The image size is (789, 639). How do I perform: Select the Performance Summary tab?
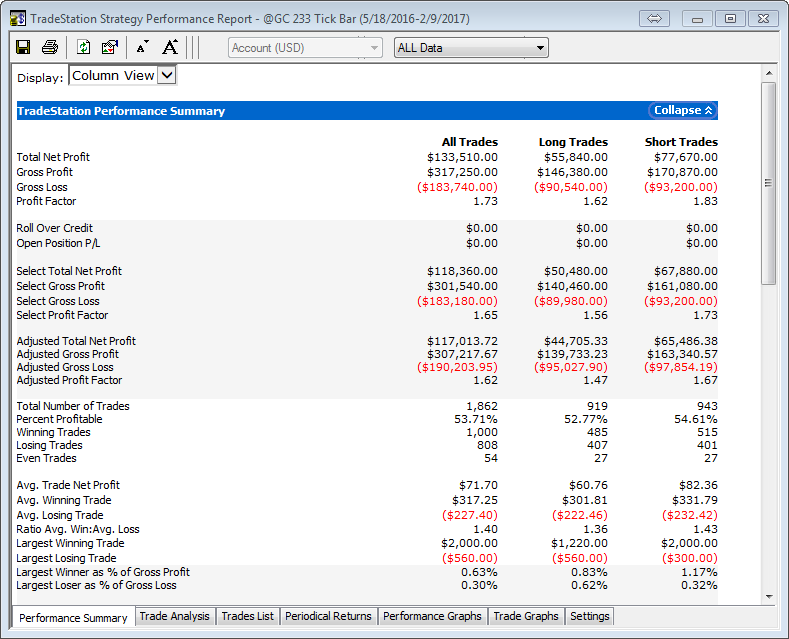coord(73,618)
